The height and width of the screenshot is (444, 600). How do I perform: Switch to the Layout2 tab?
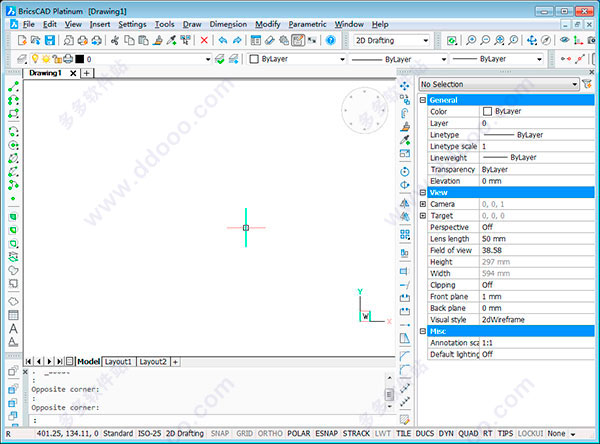(153, 361)
